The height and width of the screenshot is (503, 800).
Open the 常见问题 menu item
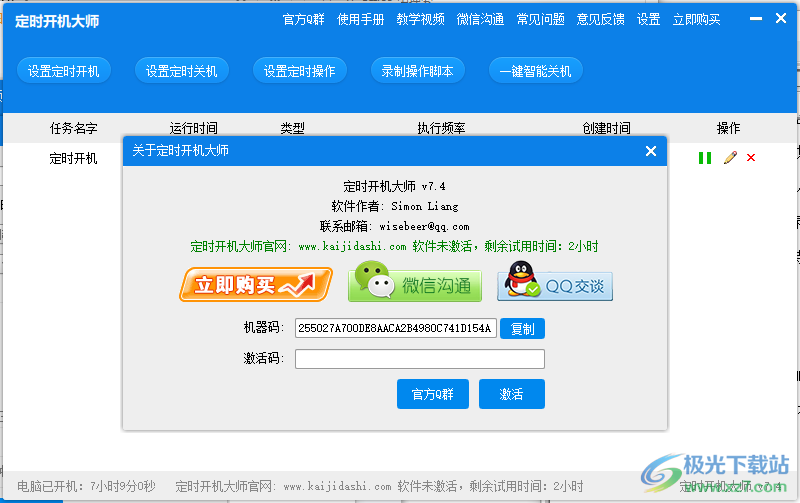coord(540,20)
